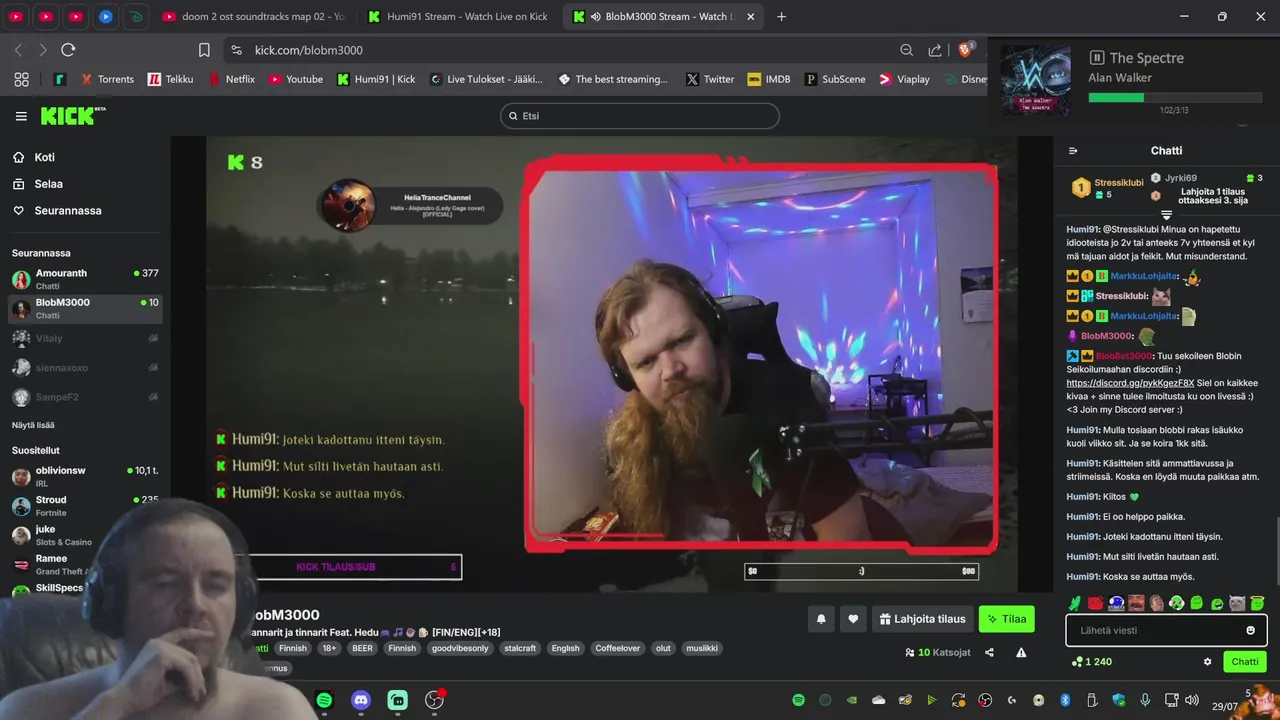Open microphone tray icon

(x=1145, y=700)
